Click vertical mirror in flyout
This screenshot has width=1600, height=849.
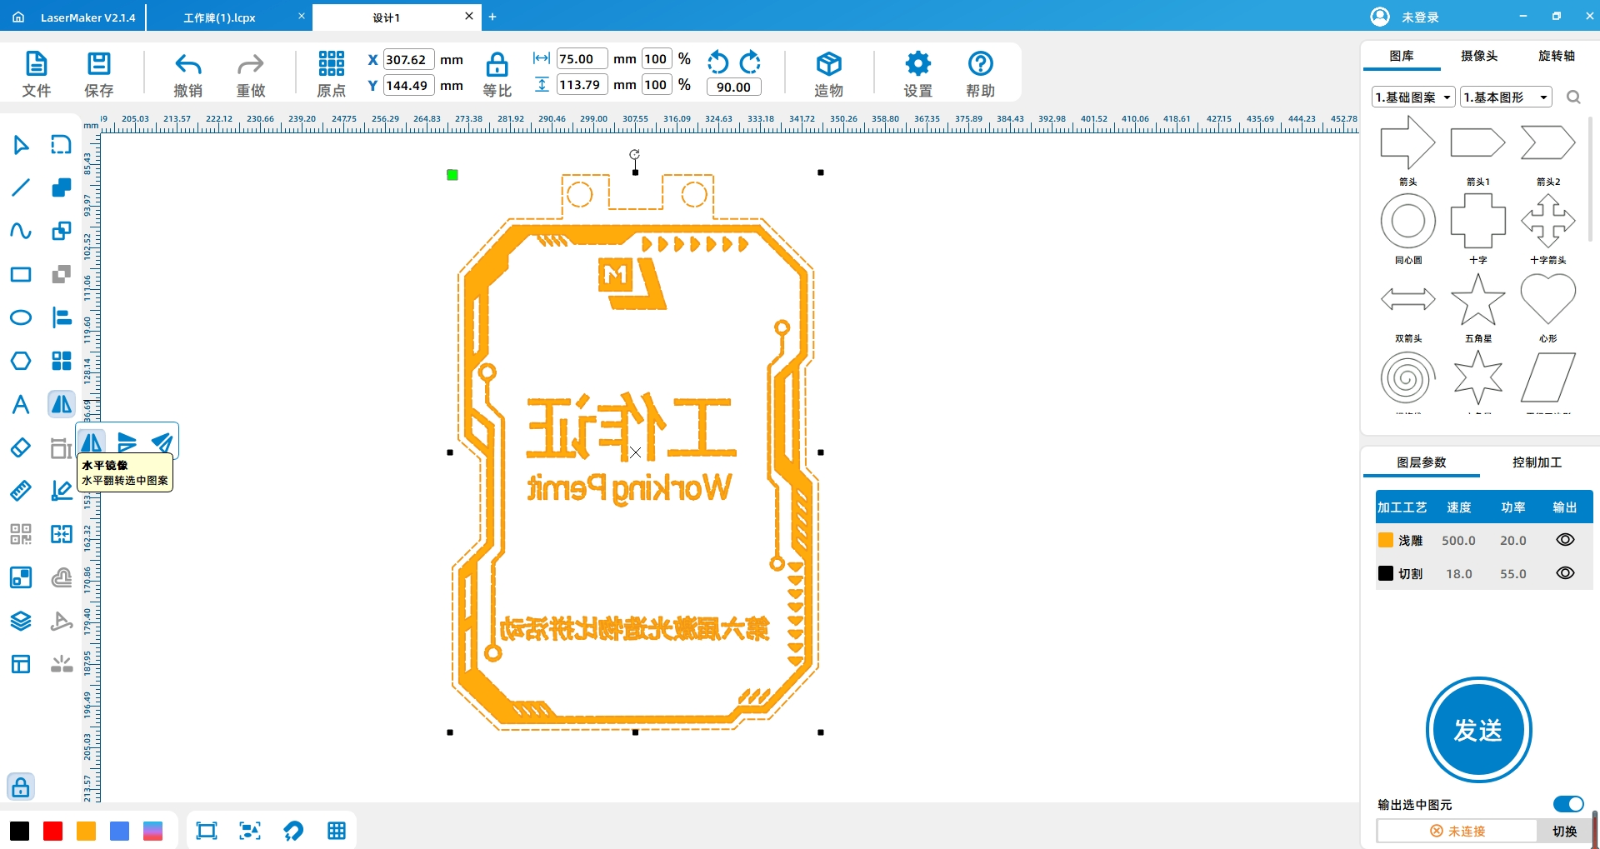(127, 441)
